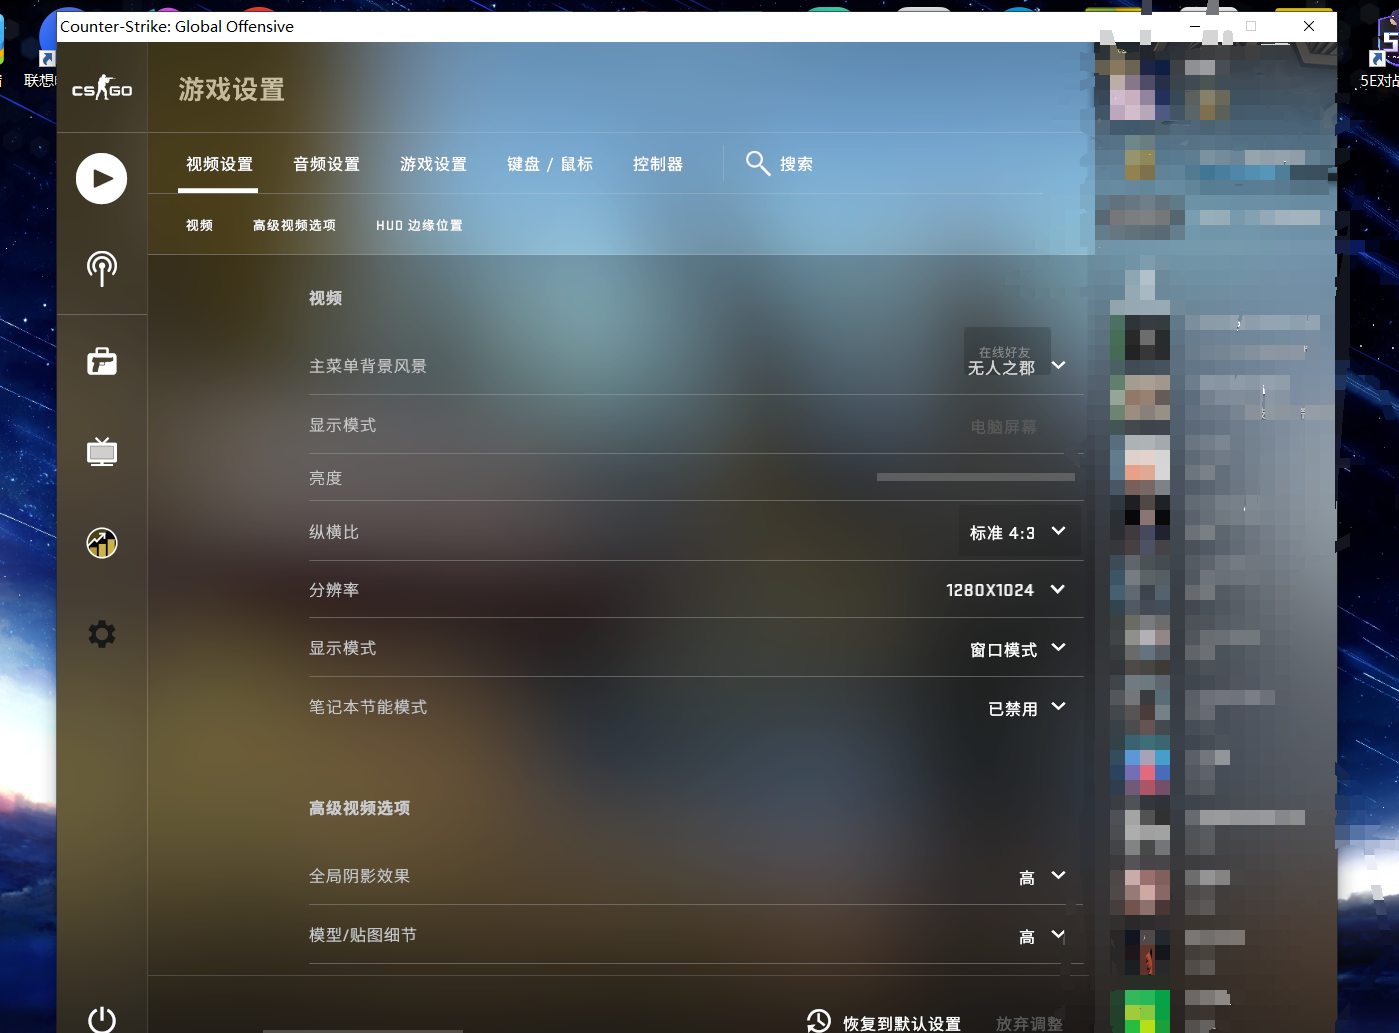This screenshot has width=1399, height=1033.
Task: Expand 分辨率 dropdown showing 1280X1024
Action: (x=1006, y=590)
